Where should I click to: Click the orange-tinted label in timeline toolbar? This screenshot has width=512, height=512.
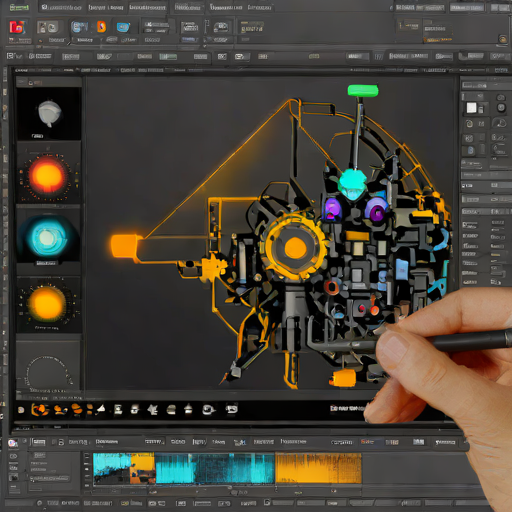367,442
